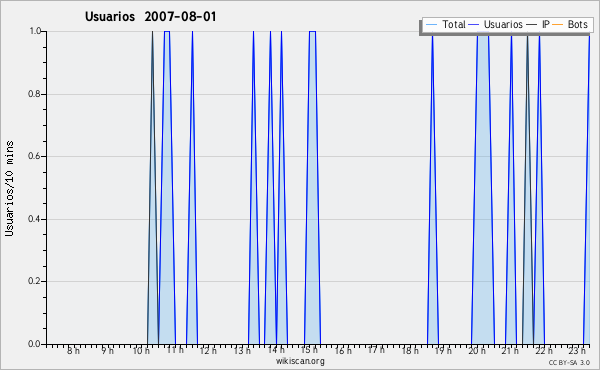
Task: Click the 17 h x-axis tick label
Action: 376,350
